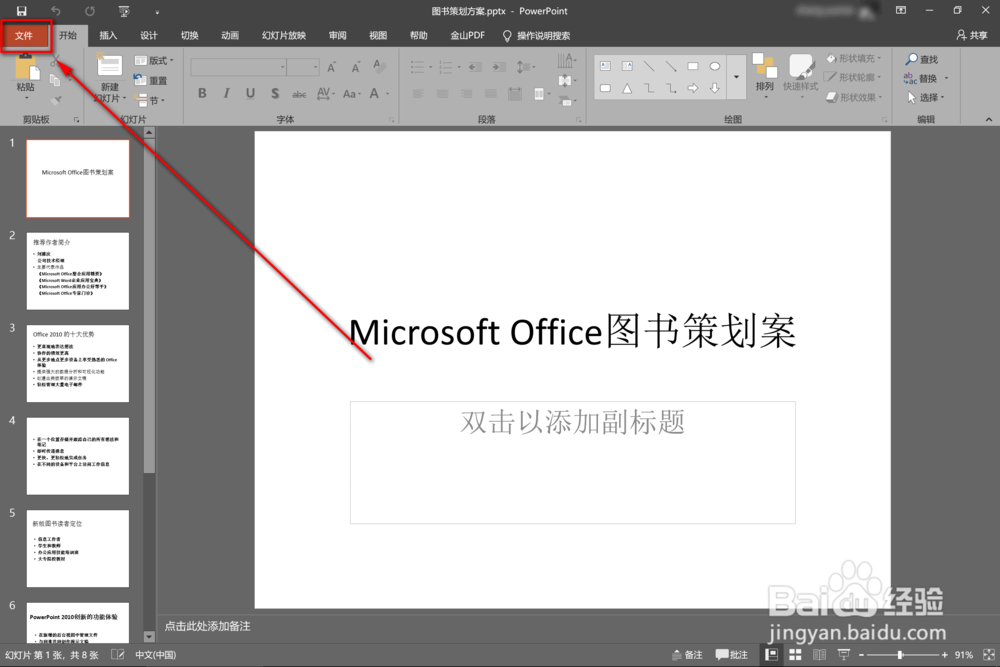Viewport: 1000px width, 667px height.
Task: Click the Decrease Indent icon
Action: coord(475,66)
